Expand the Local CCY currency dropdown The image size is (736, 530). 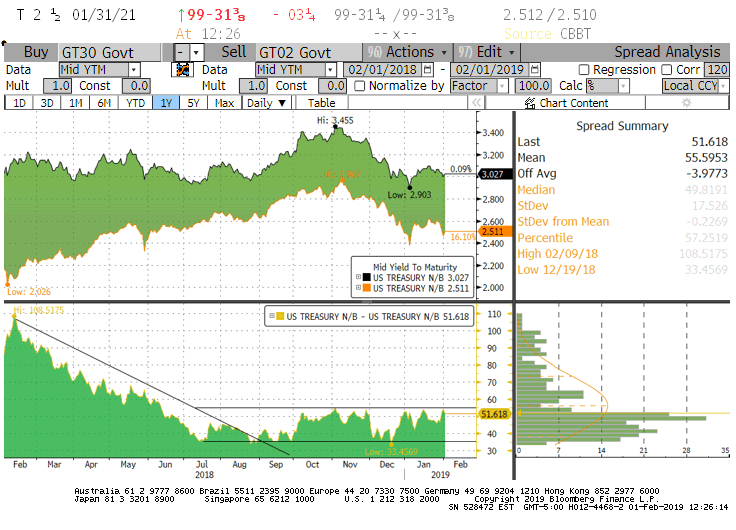(694, 86)
